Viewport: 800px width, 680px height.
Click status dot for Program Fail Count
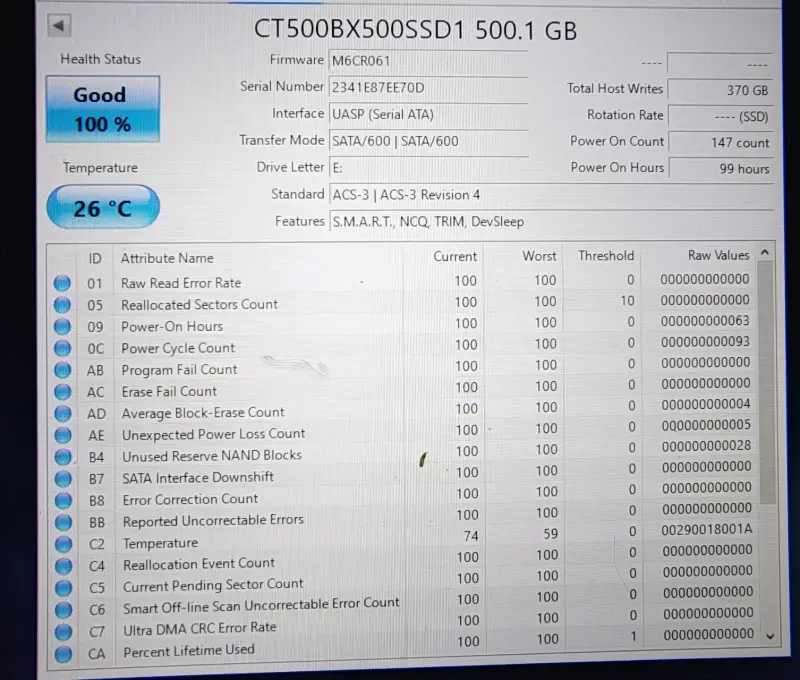tap(63, 370)
